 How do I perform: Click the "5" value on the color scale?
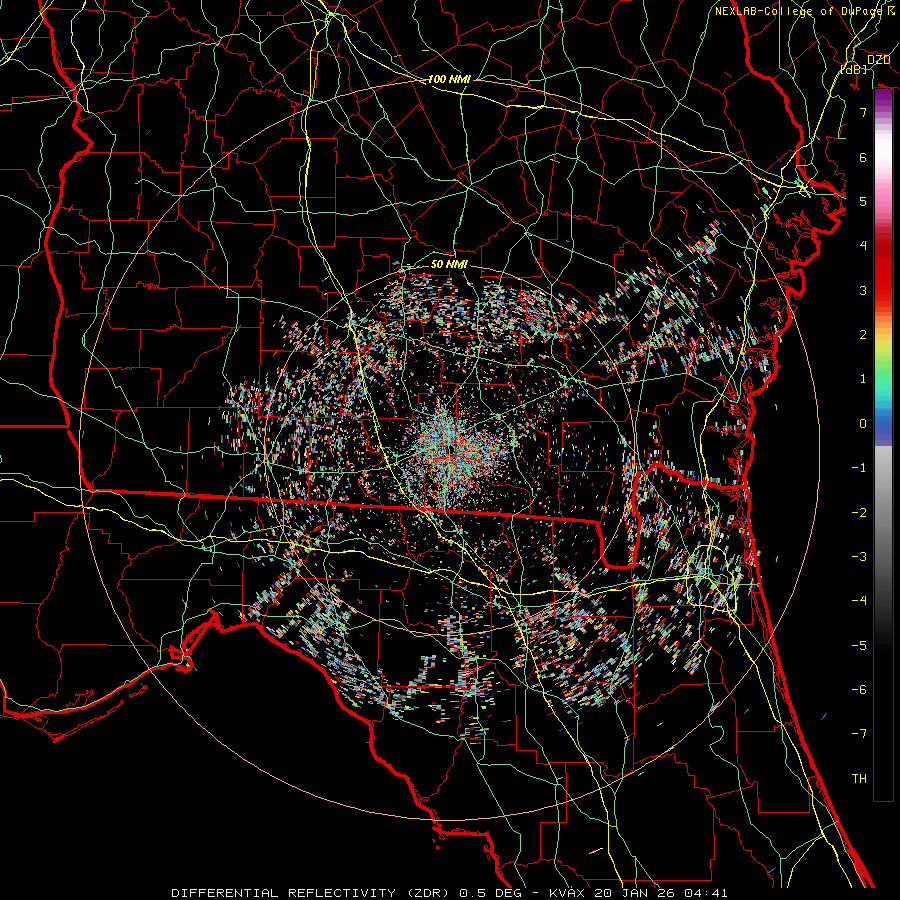(x=863, y=201)
